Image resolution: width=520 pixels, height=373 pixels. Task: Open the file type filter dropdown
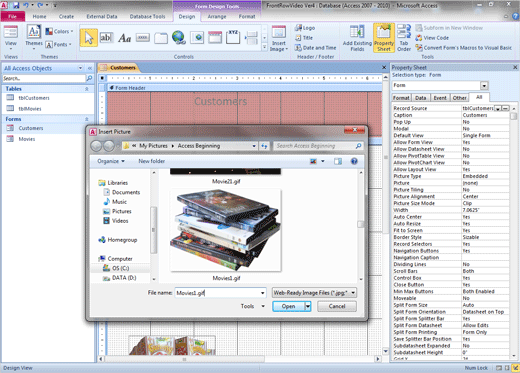(x=314, y=293)
